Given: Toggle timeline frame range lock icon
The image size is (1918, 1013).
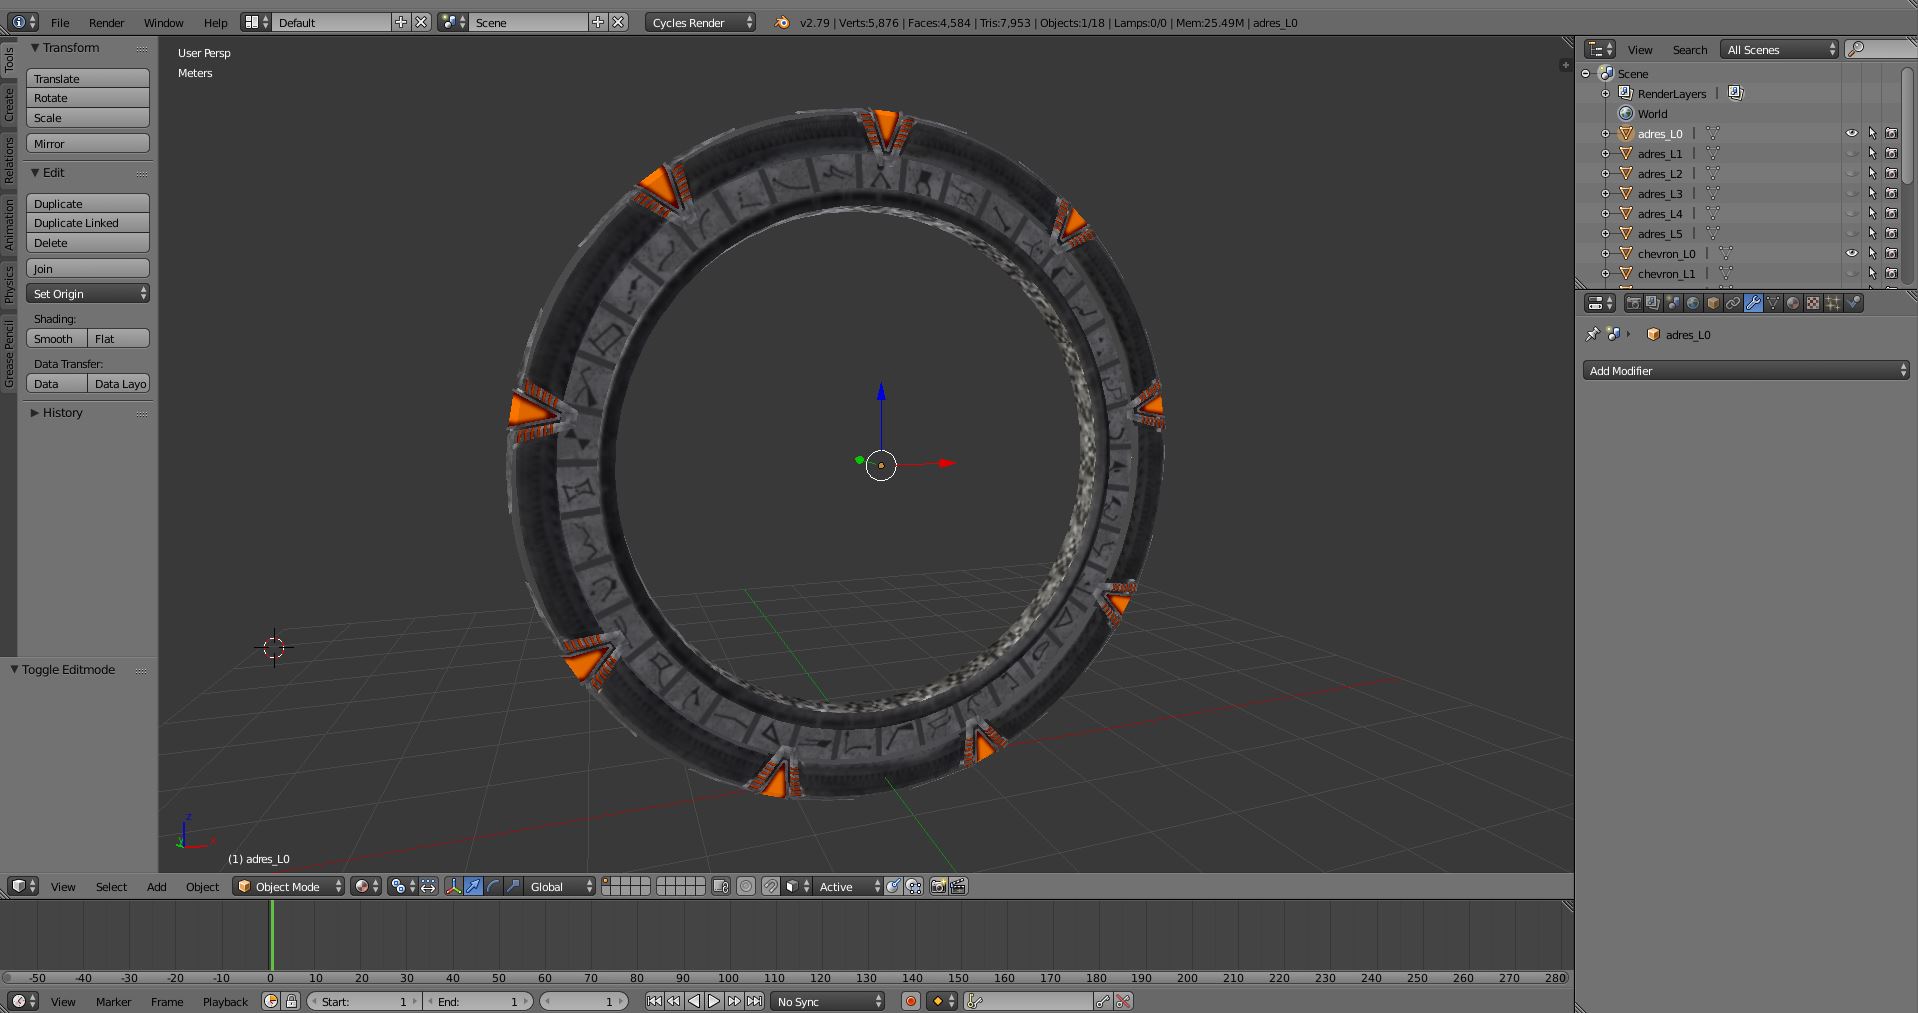Looking at the screenshot, I should (x=291, y=1001).
